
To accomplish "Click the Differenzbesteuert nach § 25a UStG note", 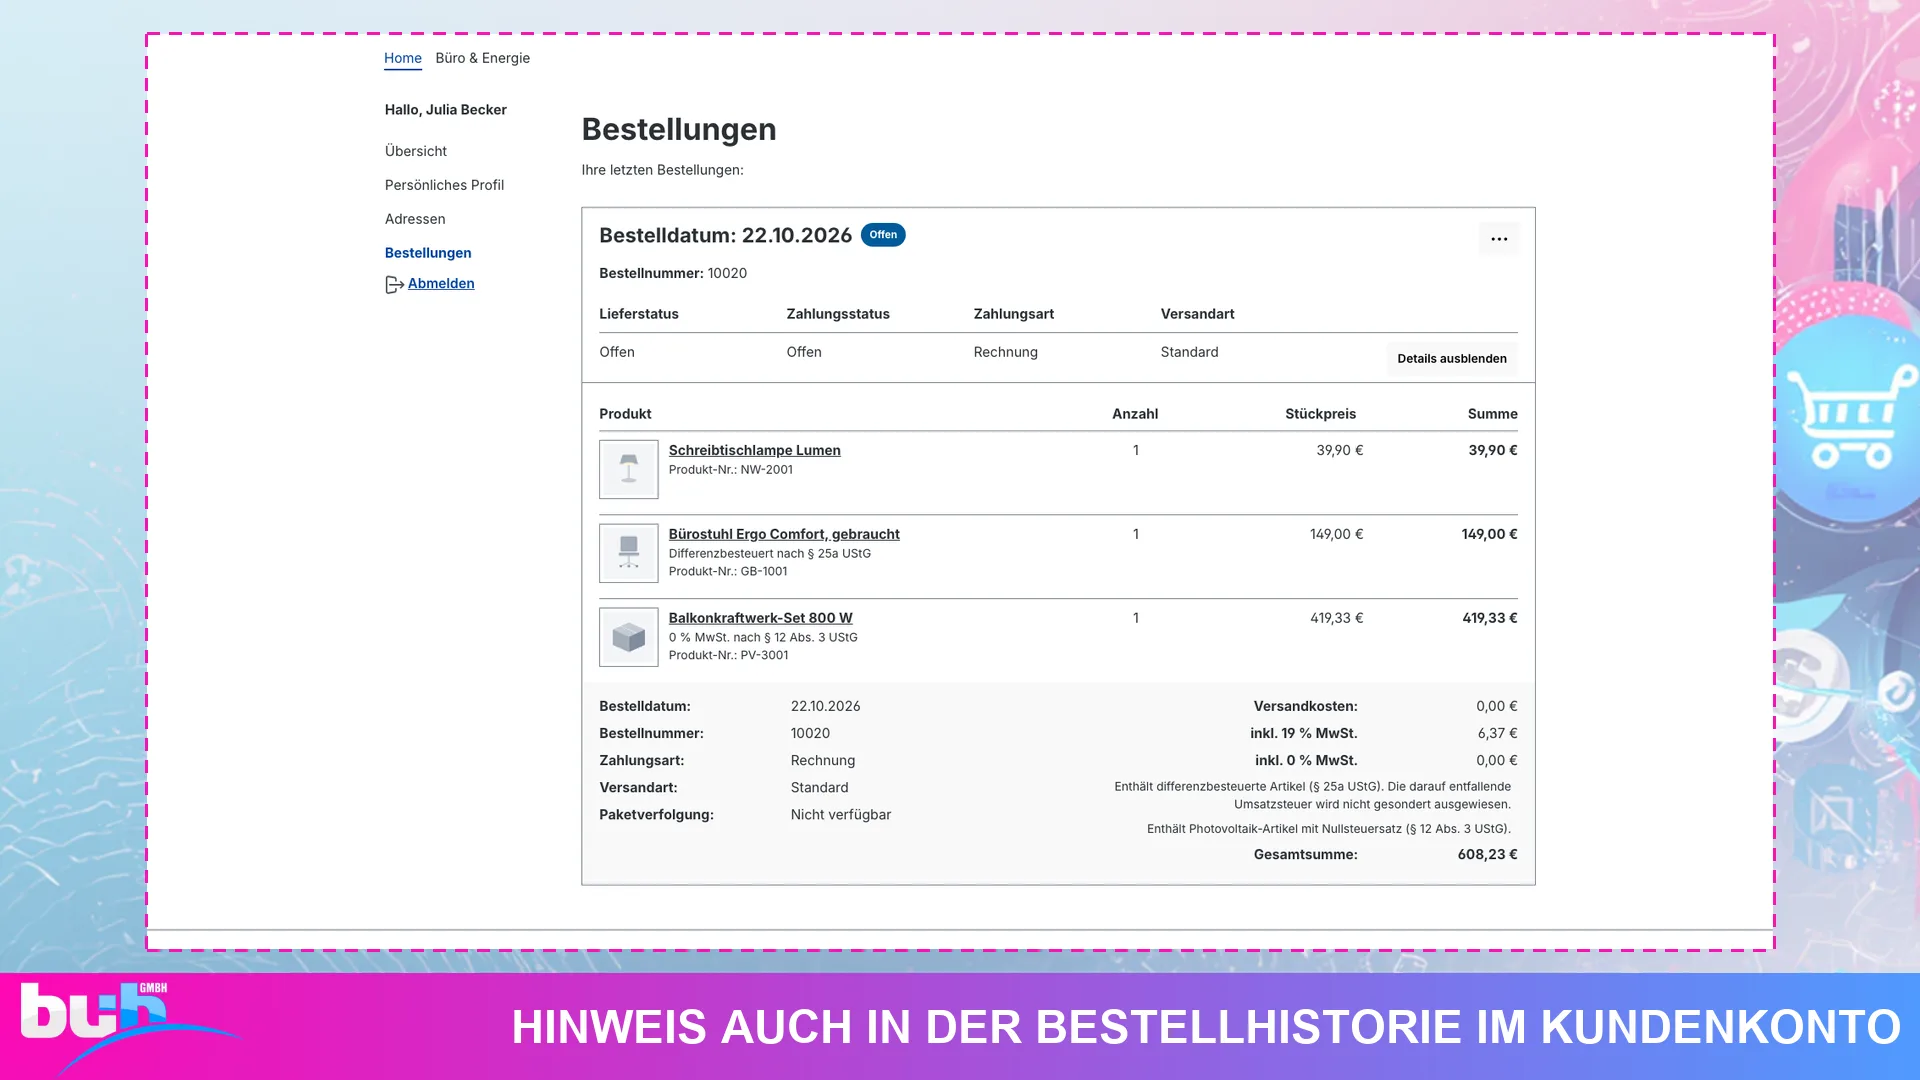I will pos(770,554).
